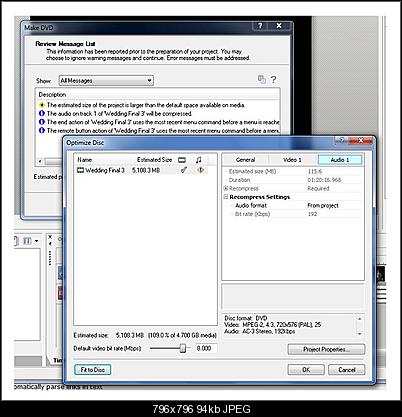Select the Audio 1 tab
Image resolution: width=402 pixels, height=417 pixels.
(x=340, y=160)
